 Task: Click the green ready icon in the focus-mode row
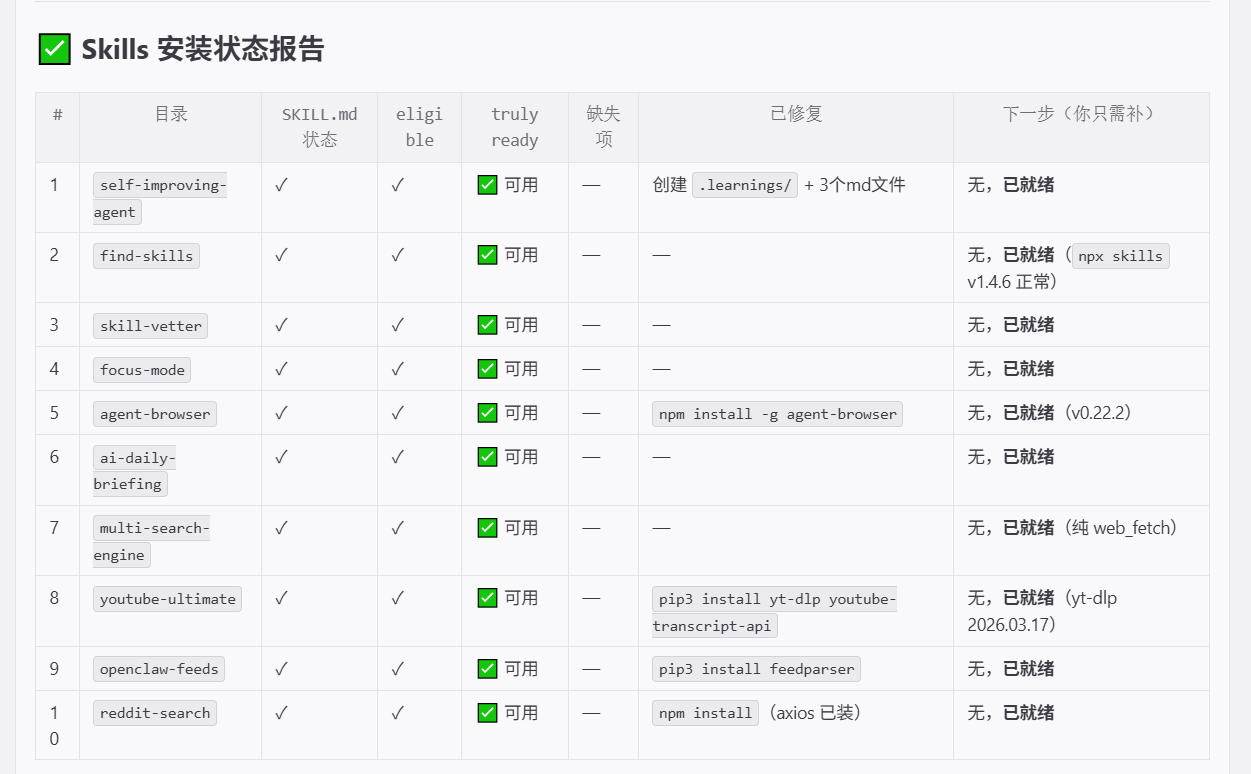(x=487, y=369)
